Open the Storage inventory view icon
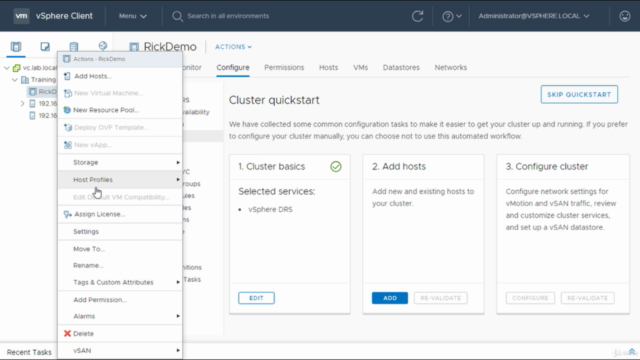The height and width of the screenshot is (360, 640). click(x=74, y=47)
